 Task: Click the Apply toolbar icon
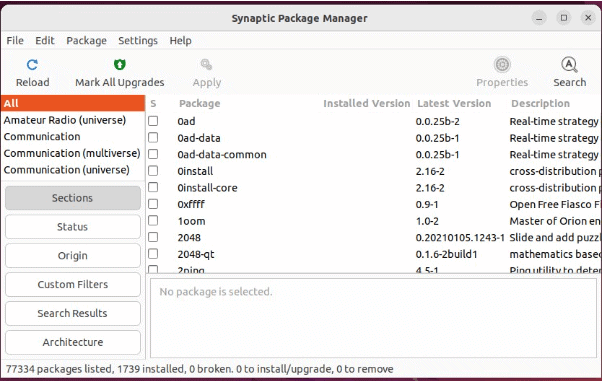[x=207, y=65]
